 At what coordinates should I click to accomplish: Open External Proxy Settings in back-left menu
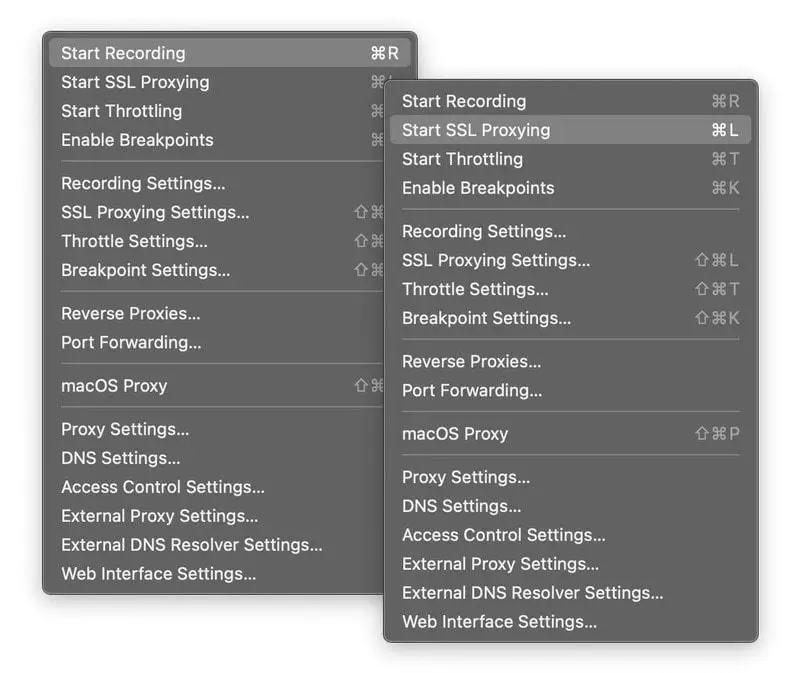click(159, 516)
